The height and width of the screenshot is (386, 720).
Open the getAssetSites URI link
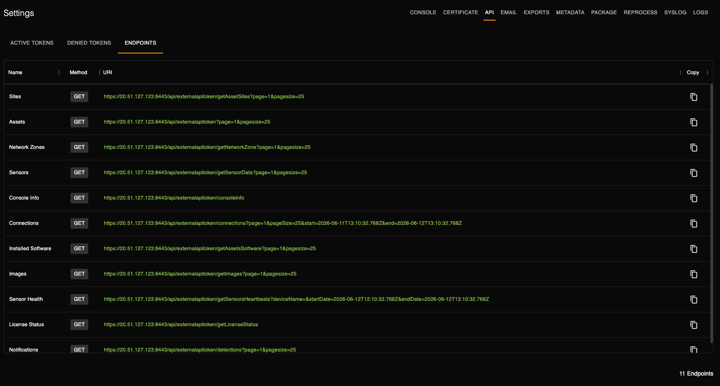tap(204, 96)
